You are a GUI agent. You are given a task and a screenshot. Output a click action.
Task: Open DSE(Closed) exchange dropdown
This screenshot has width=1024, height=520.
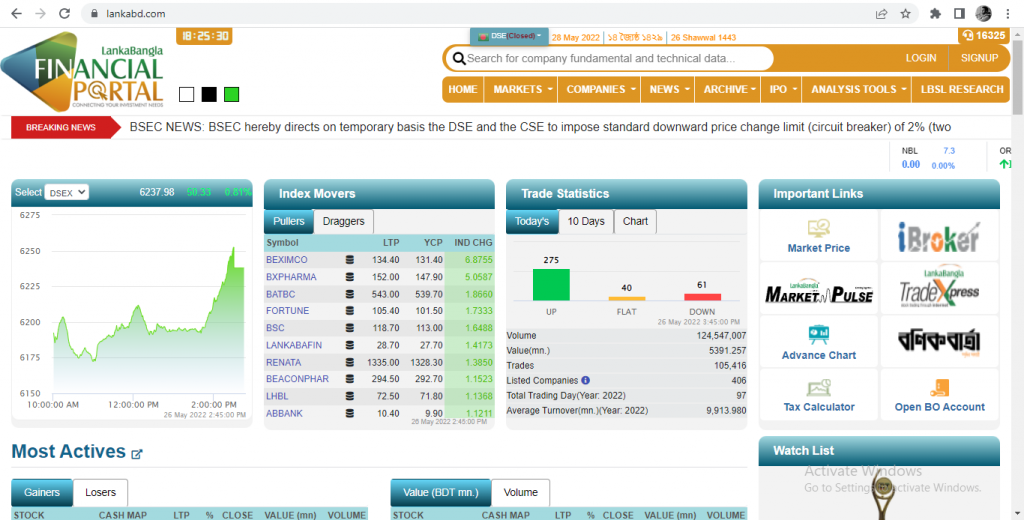(509, 37)
